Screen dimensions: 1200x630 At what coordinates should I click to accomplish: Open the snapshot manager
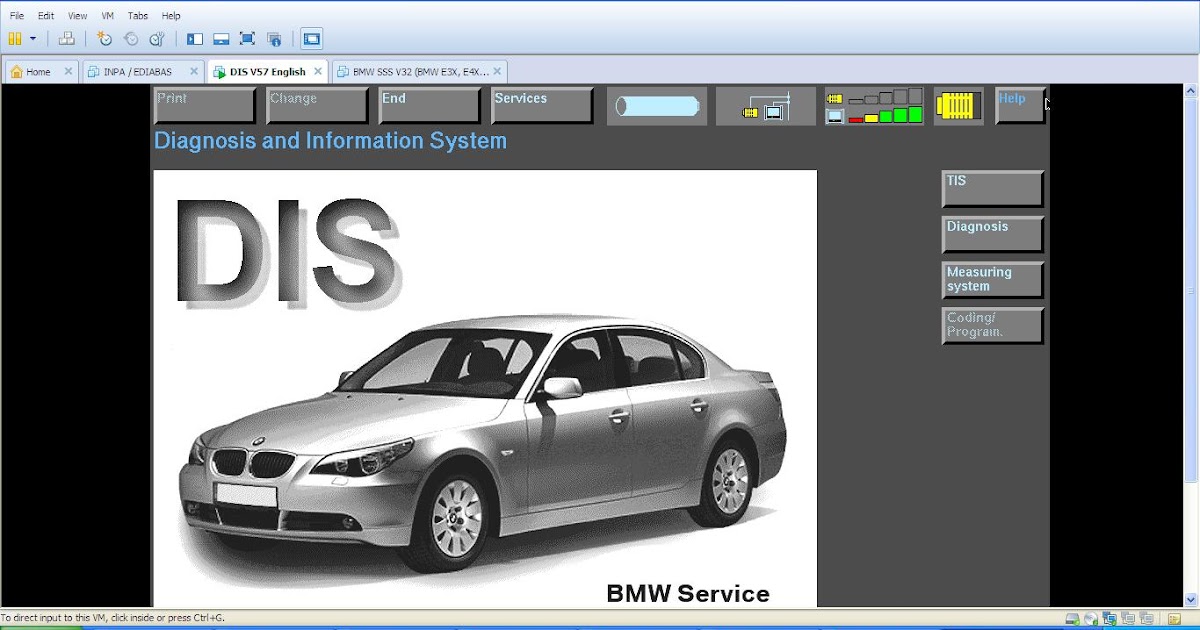click(157, 39)
